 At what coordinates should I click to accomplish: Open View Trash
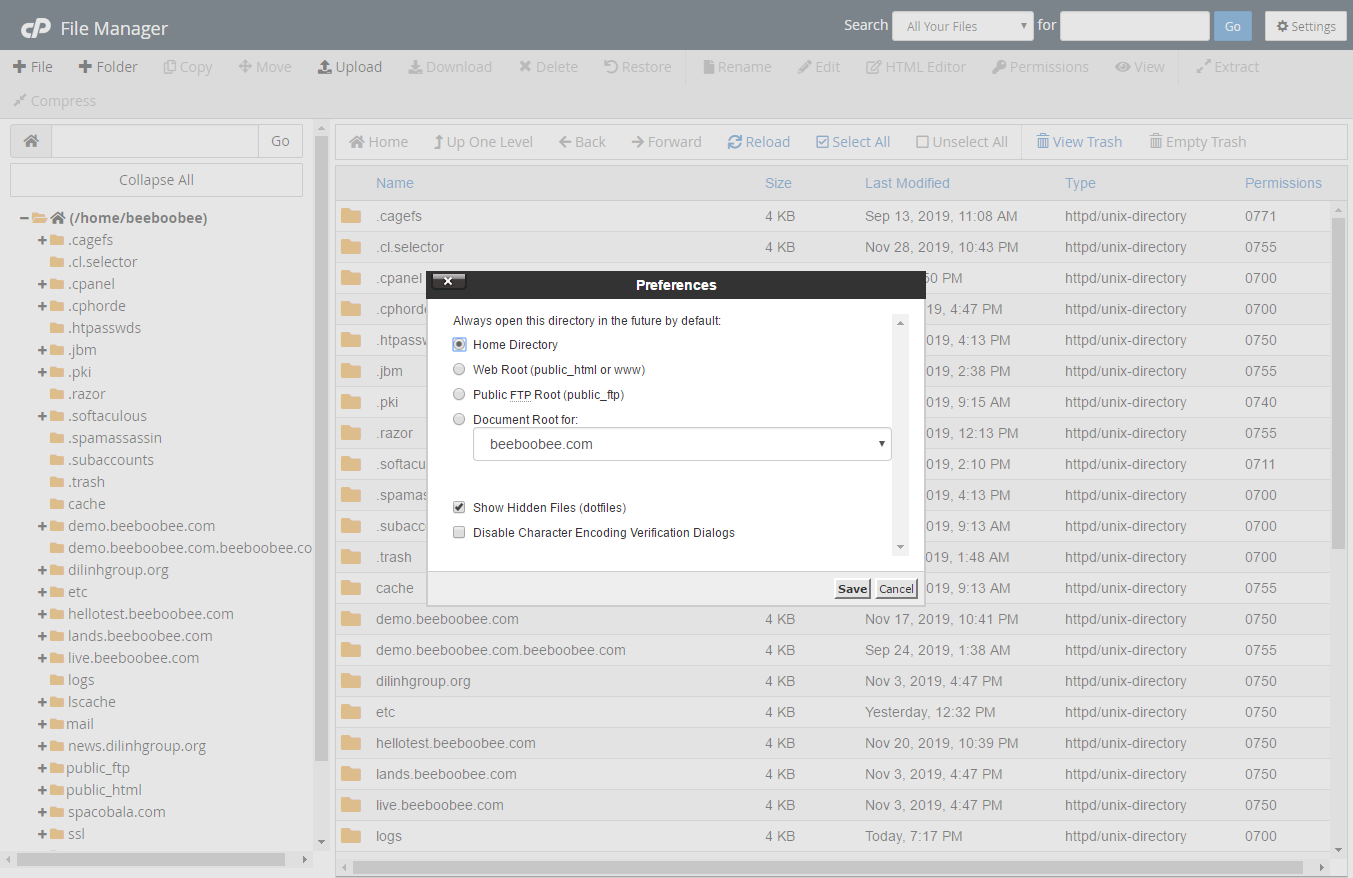coord(1079,142)
